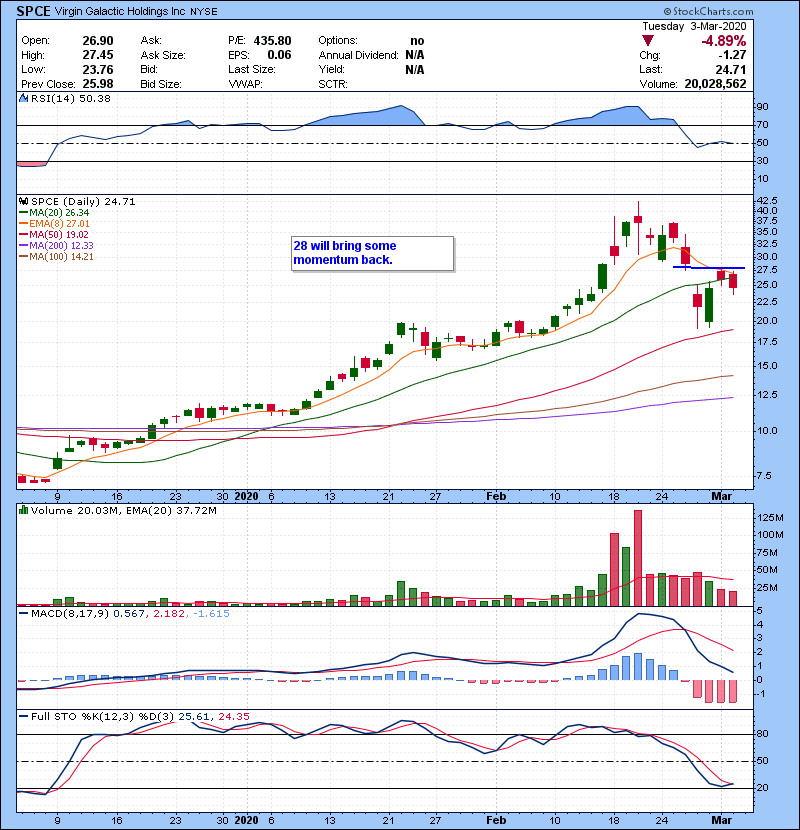Click the stochastic %D value 24.35

[x=234, y=717]
